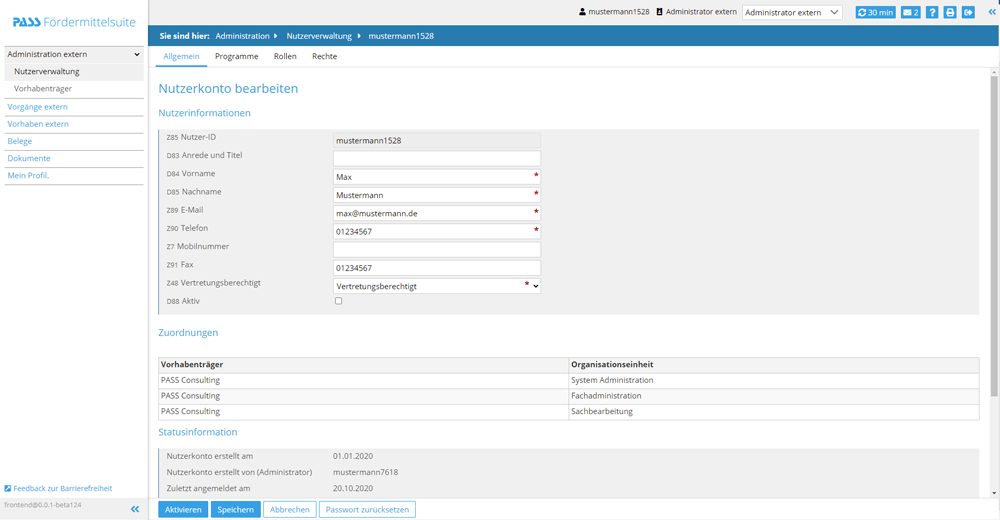Refresh the 30 min session timer

[875, 12]
